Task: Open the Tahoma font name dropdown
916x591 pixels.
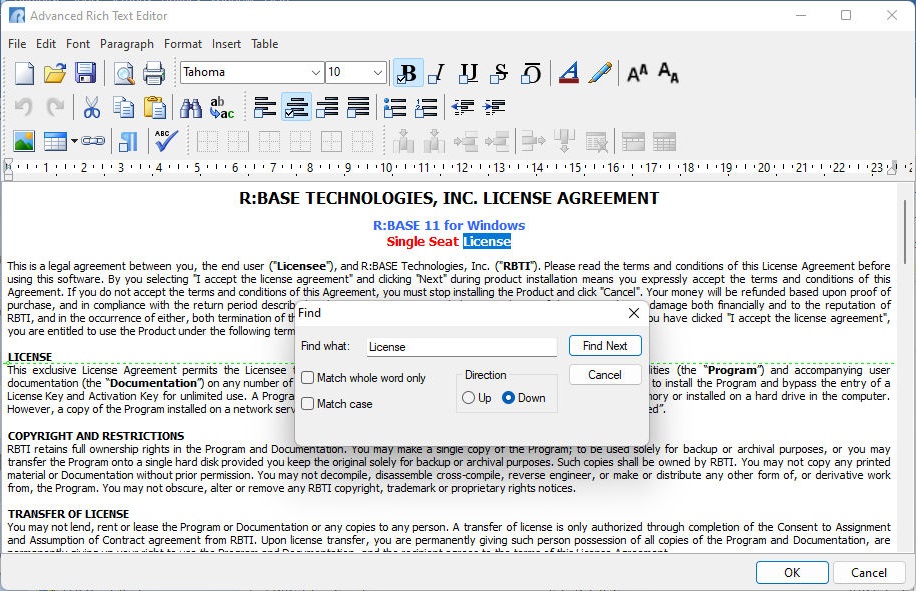Action: (x=315, y=73)
